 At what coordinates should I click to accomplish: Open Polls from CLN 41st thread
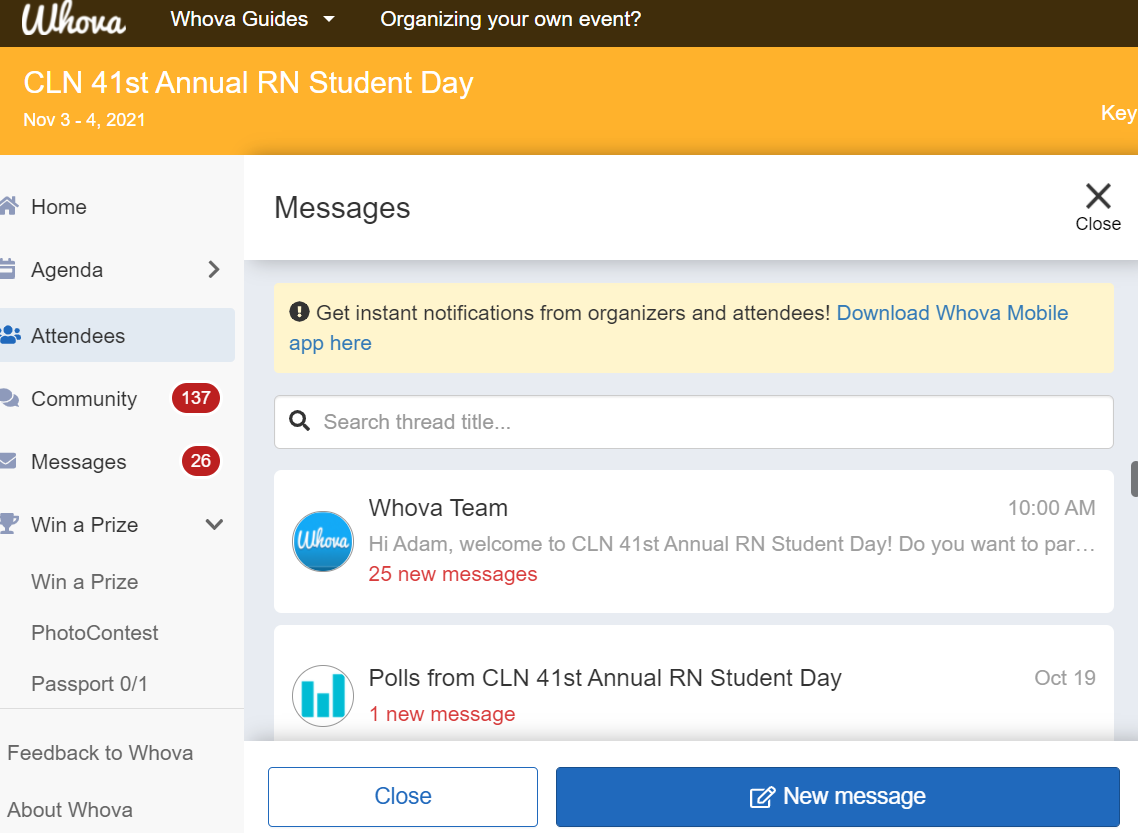point(693,683)
